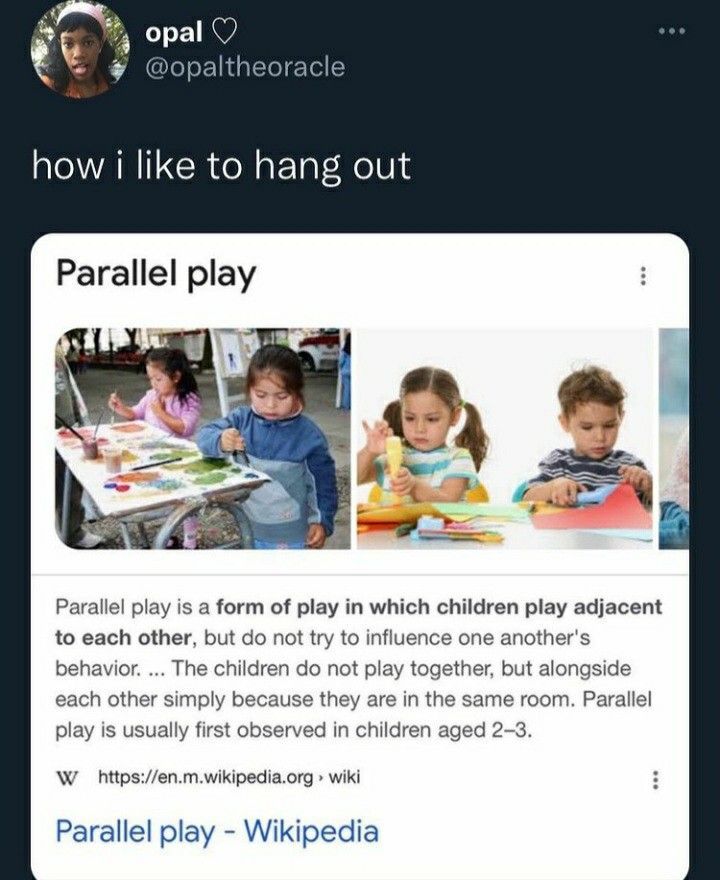This screenshot has height=880, width=720.
Task: Open the Parallel play - Wikipedia link
Action: click(x=217, y=831)
